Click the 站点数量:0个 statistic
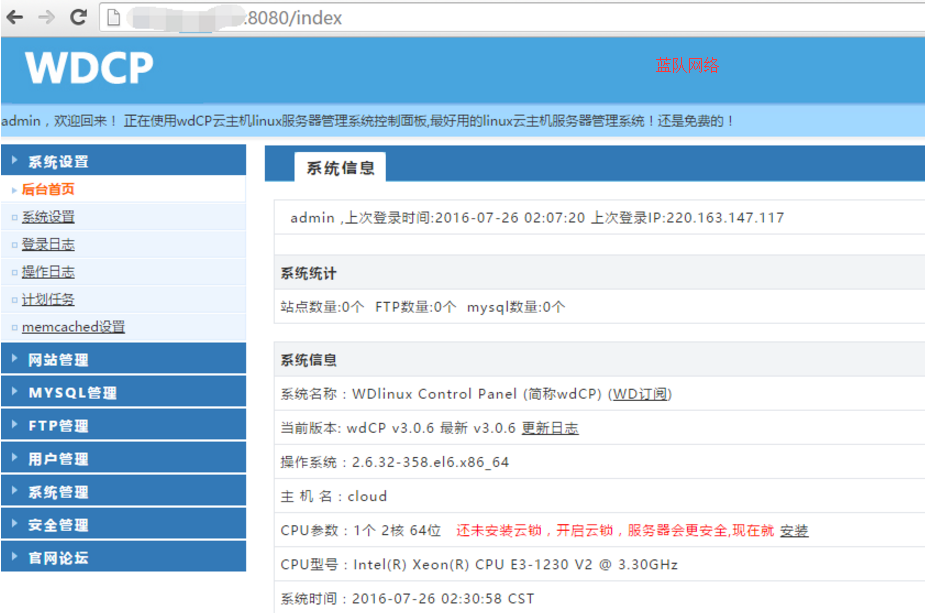The image size is (925, 613). point(323,307)
